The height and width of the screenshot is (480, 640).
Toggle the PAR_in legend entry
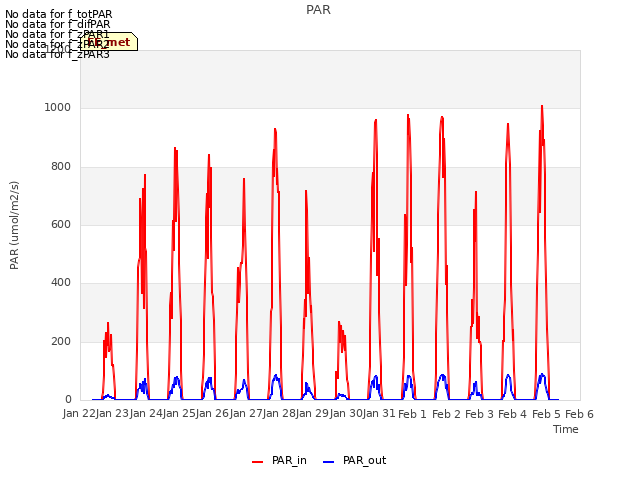point(280,461)
